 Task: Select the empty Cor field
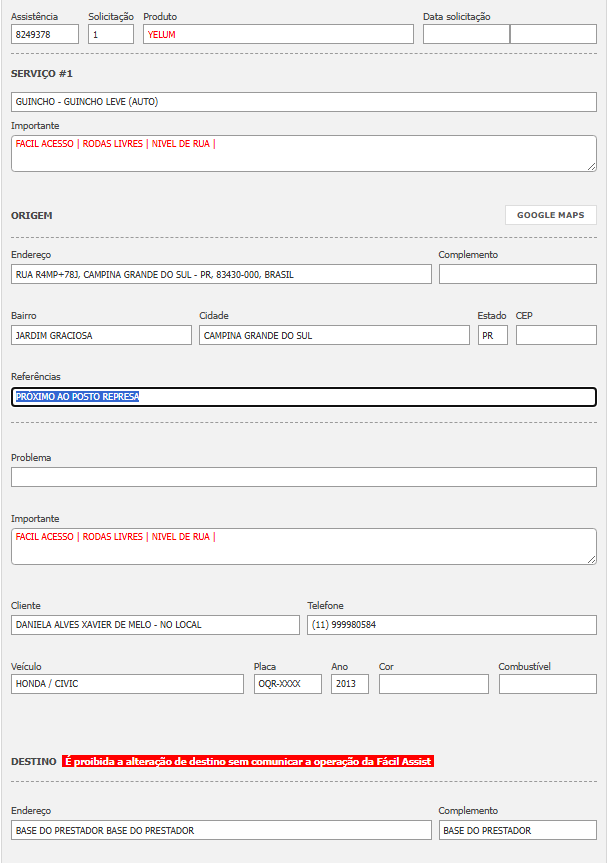pyautogui.click(x=433, y=684)
